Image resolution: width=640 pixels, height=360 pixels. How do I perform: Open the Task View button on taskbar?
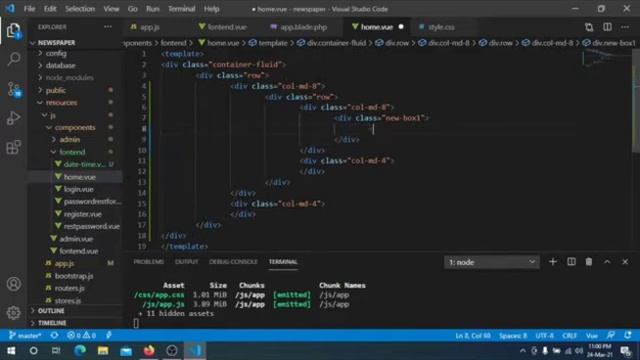(x=56, y=351)
